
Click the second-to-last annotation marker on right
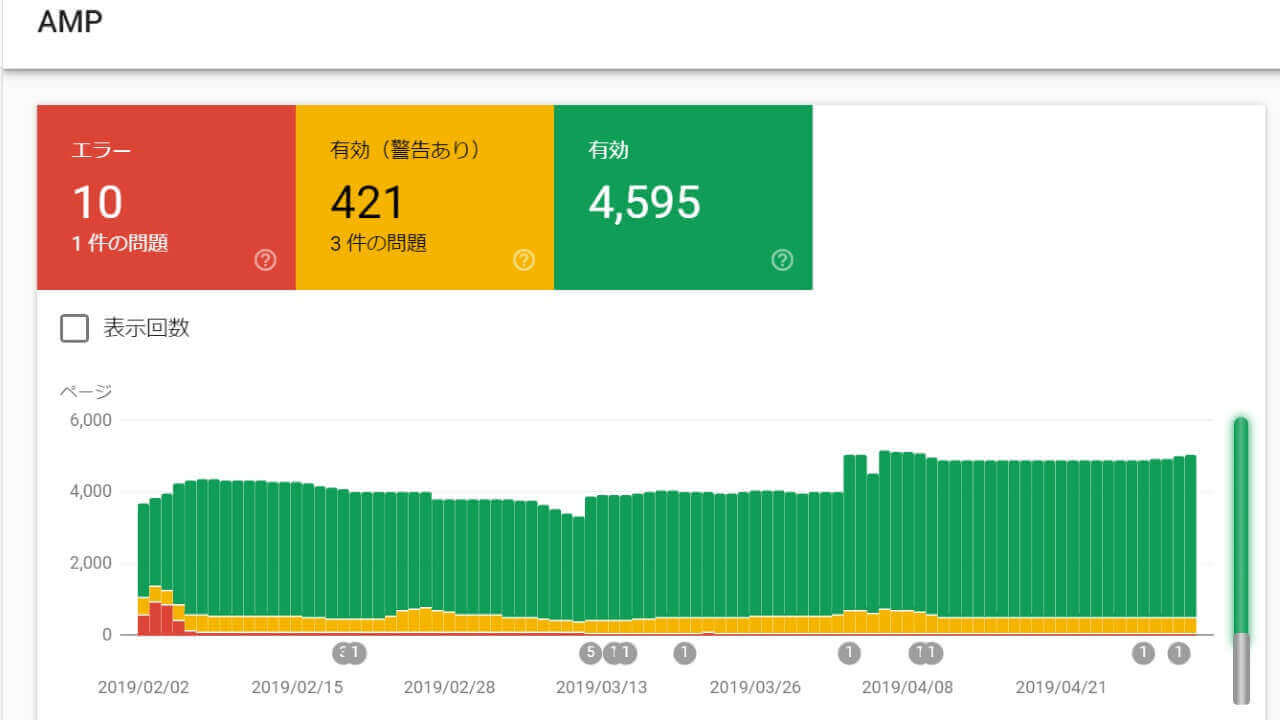(1143, 653)
